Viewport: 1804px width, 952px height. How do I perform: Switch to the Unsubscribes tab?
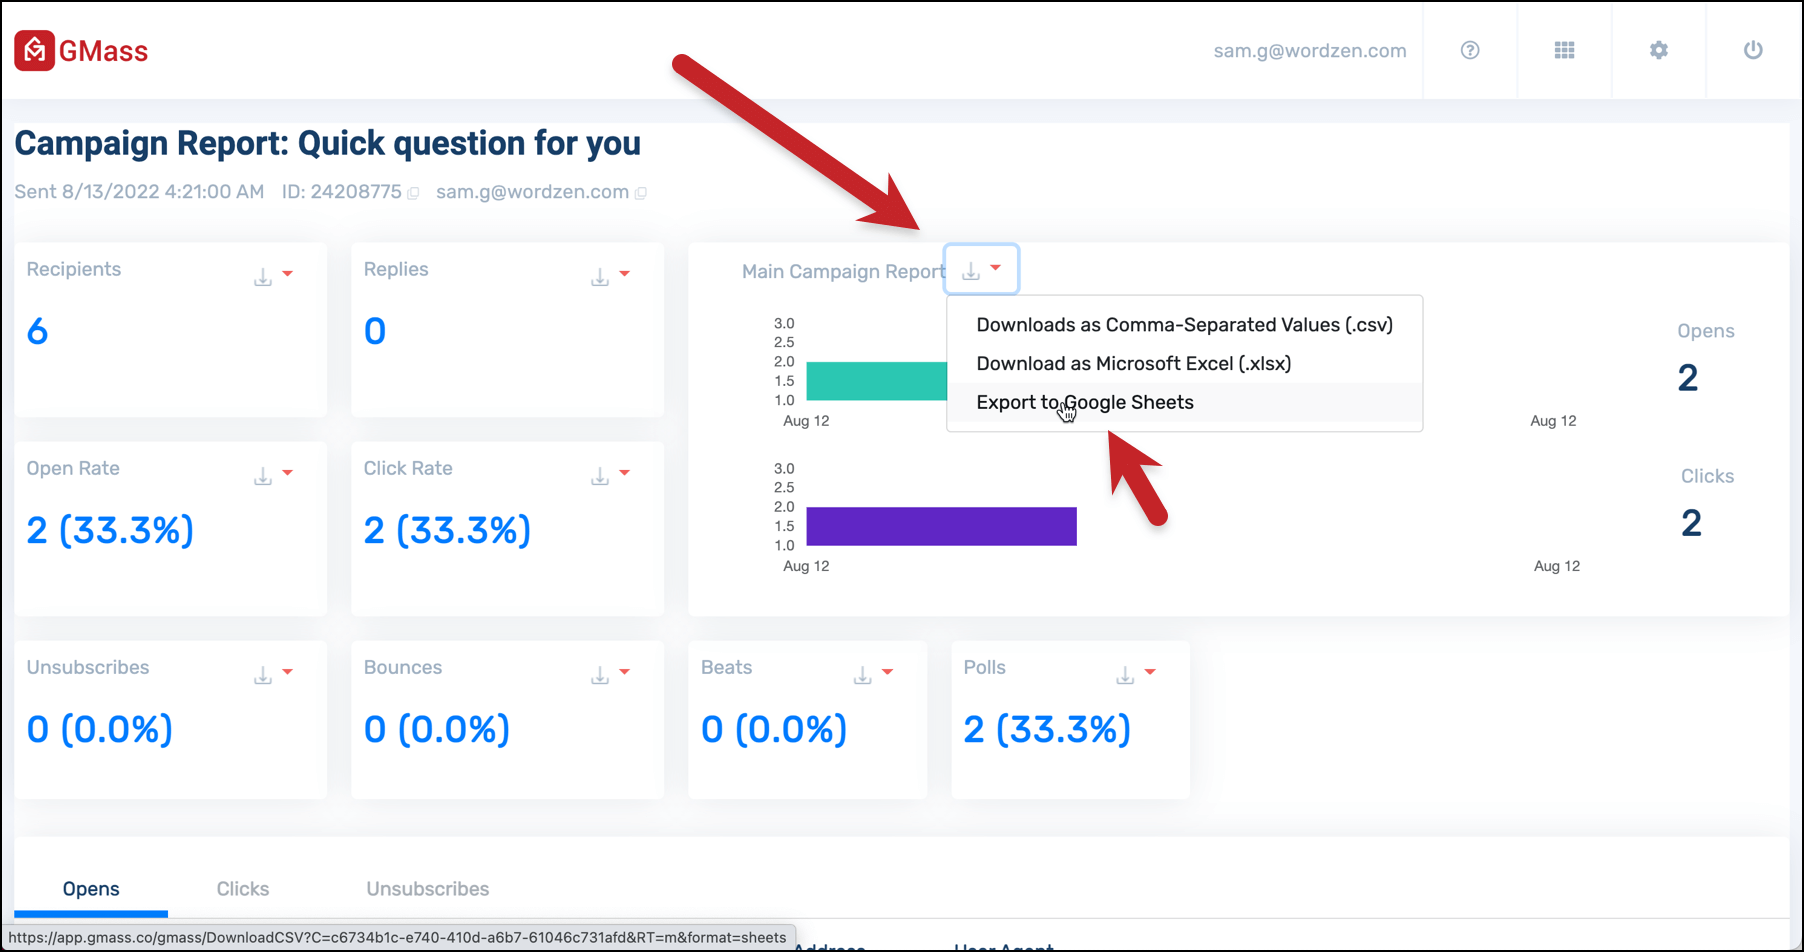(428, 889)
